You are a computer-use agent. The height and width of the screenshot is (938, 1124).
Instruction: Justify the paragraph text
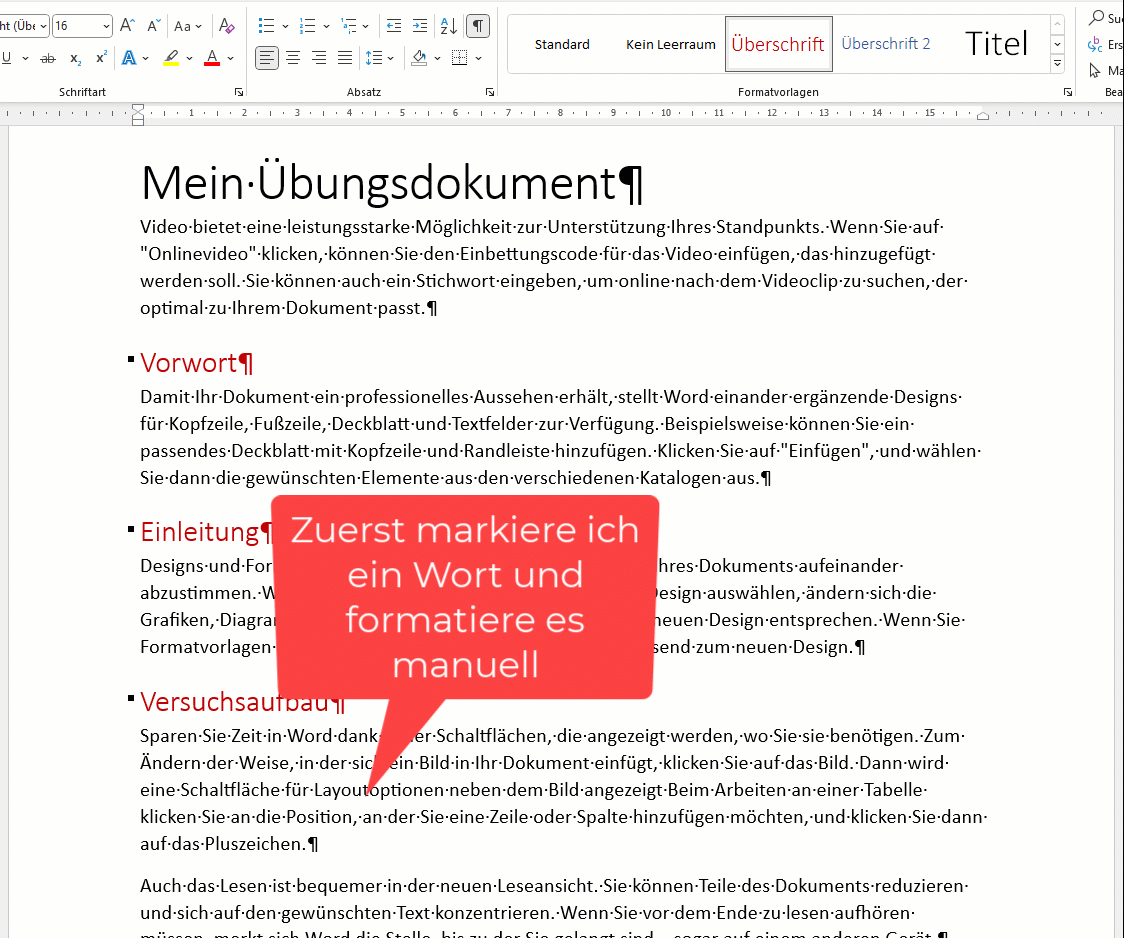coord(345,58)
